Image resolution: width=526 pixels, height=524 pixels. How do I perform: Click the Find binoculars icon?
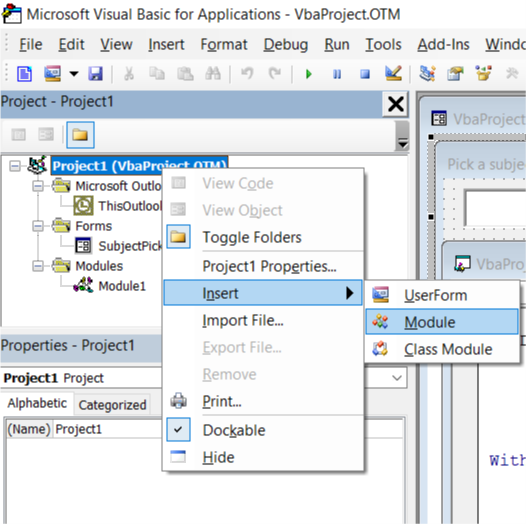(x=213, y=73)
